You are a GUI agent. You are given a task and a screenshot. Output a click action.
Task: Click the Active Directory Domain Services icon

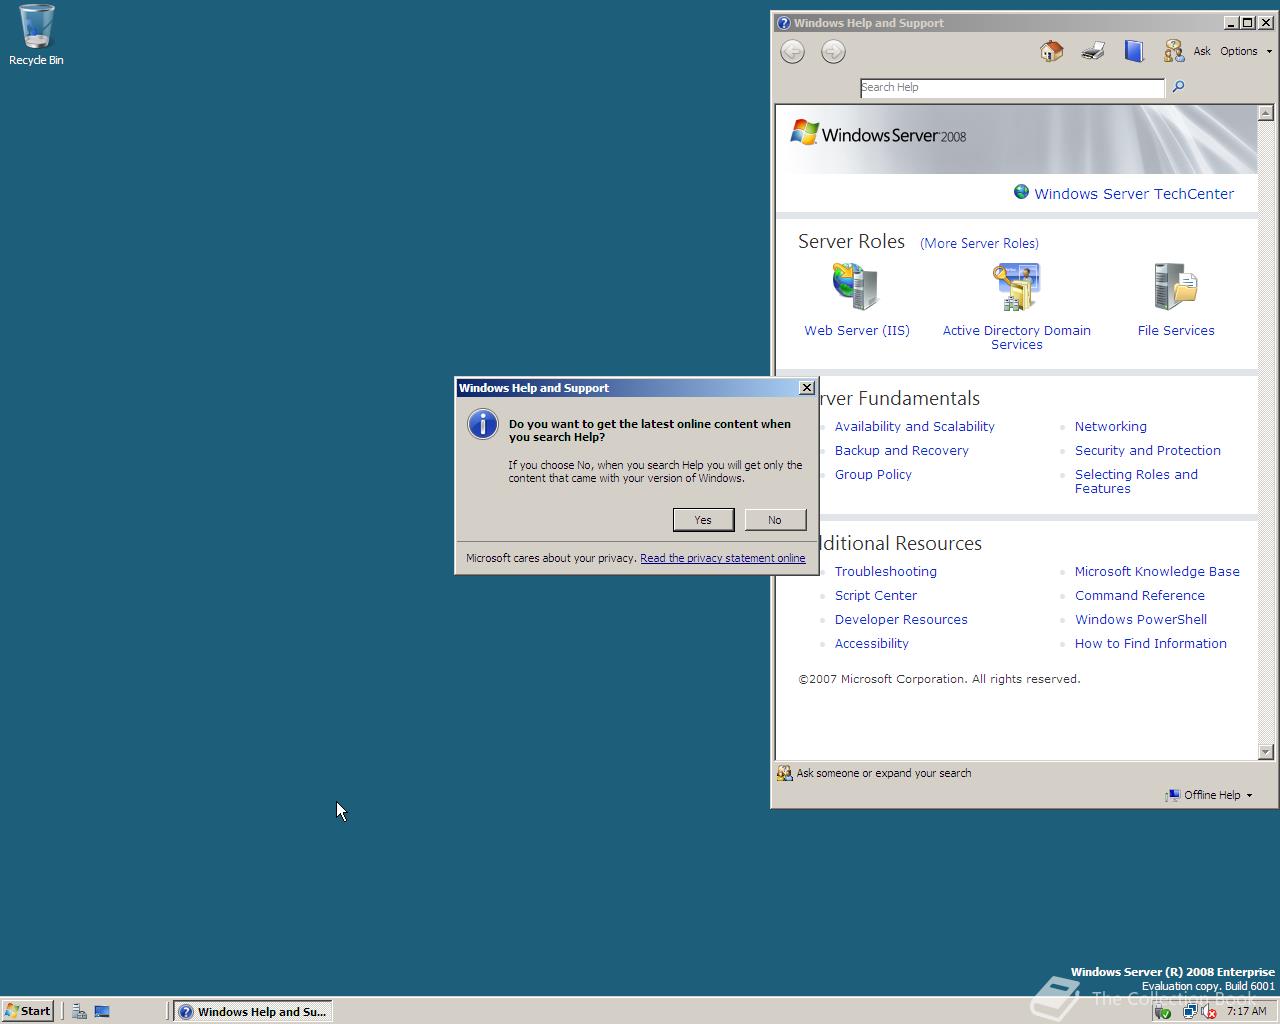[x=1016, y=287]
